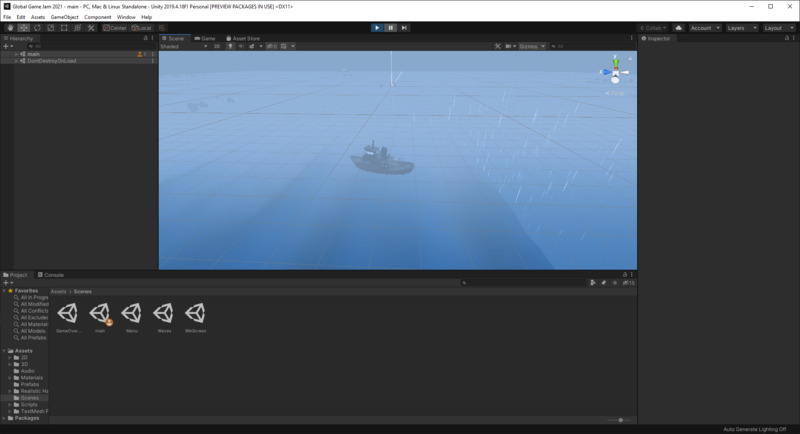Screen dimensions: 800x434
Task: Switch to the Console tab
Action: (x=51, y=274)
